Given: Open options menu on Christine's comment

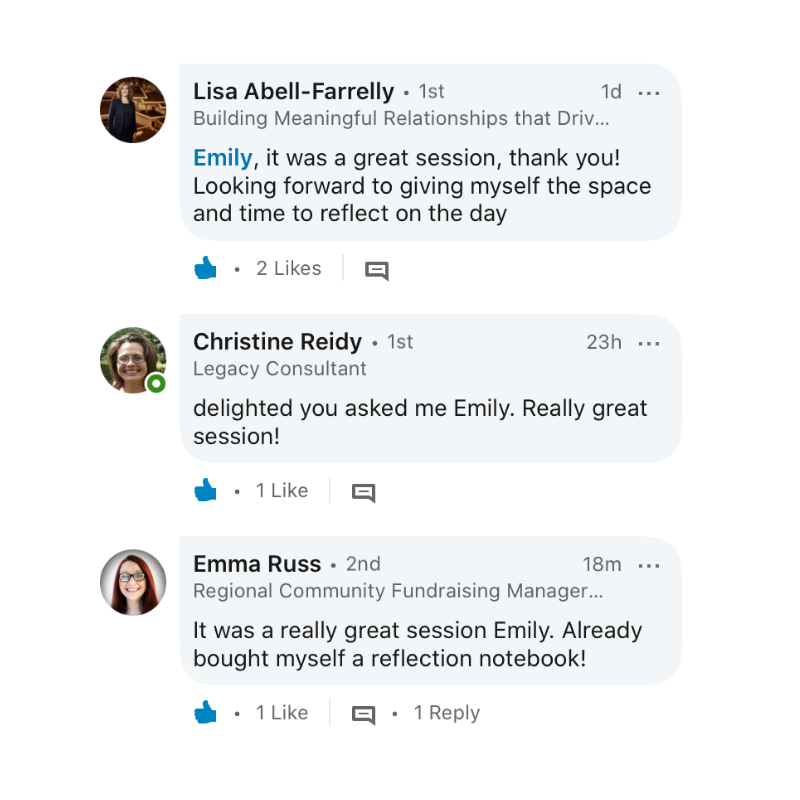Looking at the screenshot, I should click(649, 343).
